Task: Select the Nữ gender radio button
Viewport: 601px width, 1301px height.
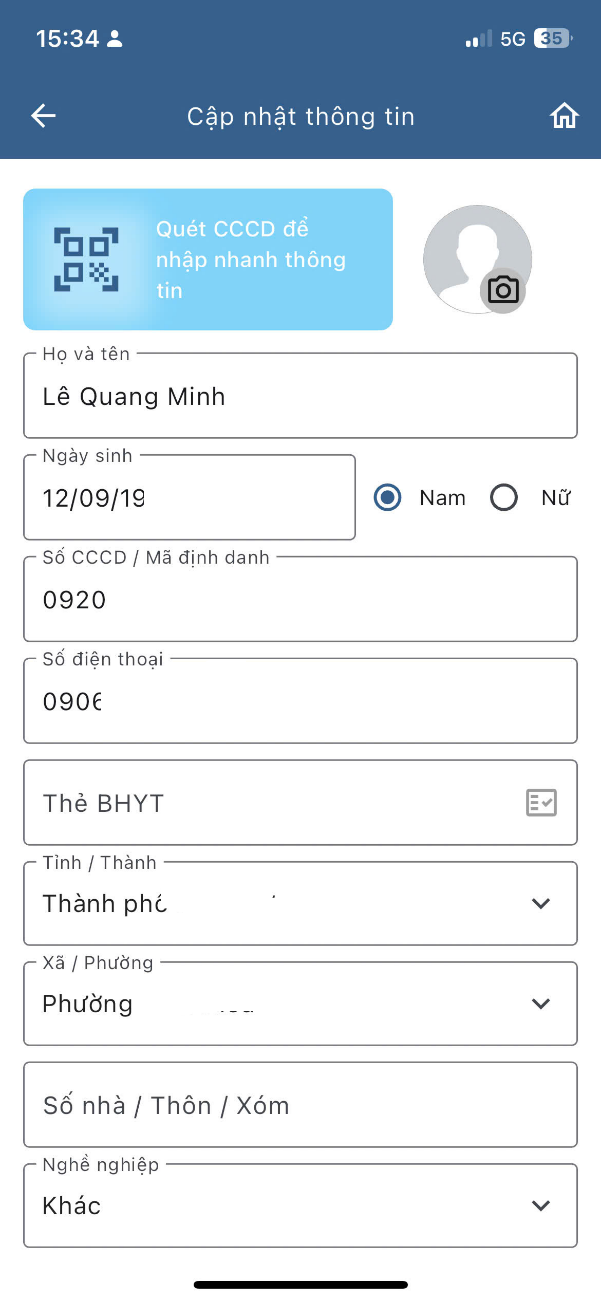Action: click(504, 497)
